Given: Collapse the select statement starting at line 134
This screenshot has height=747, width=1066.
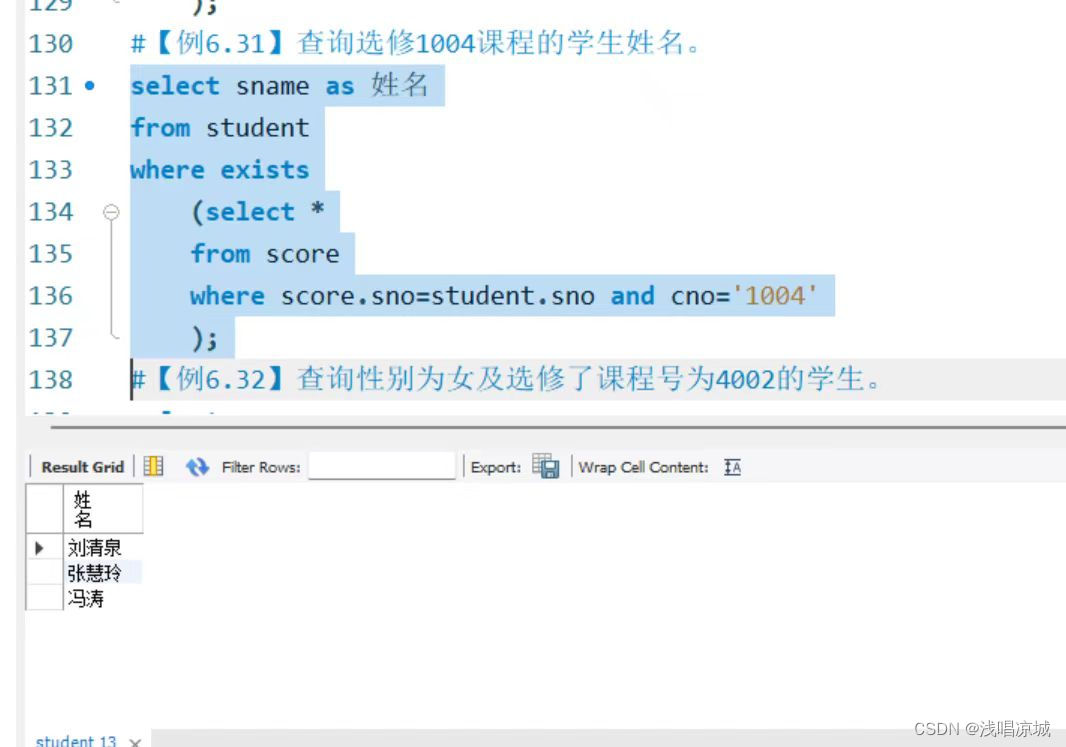Looking at the screenshot, I should click(112, 212).
